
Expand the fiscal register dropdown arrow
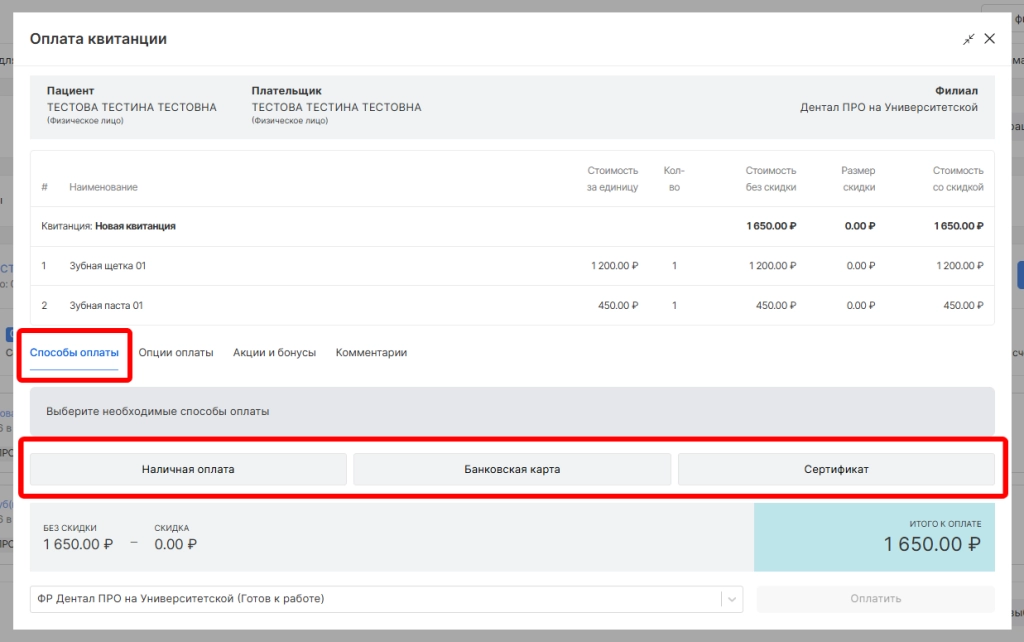tap(732, 599)
